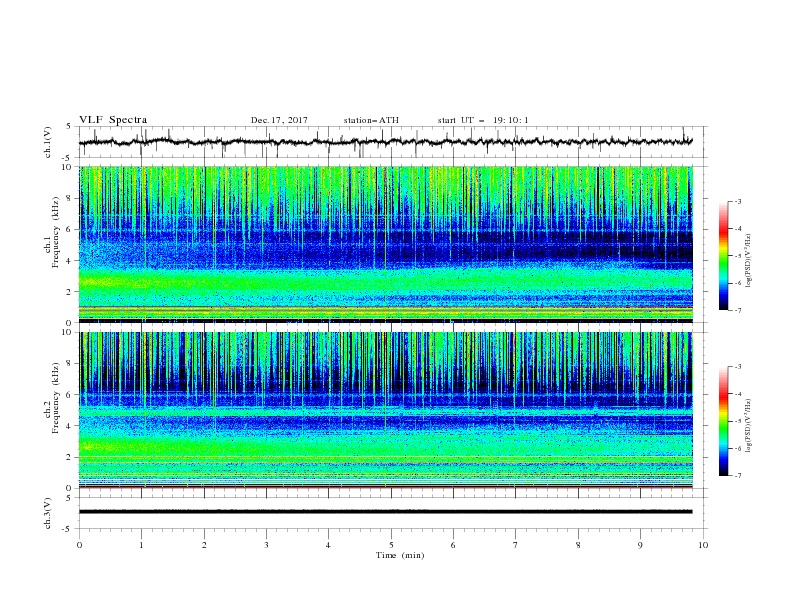Select the date text "Dec. 17, 2017"
Screen dimensions: 792x612
(279, 120)
